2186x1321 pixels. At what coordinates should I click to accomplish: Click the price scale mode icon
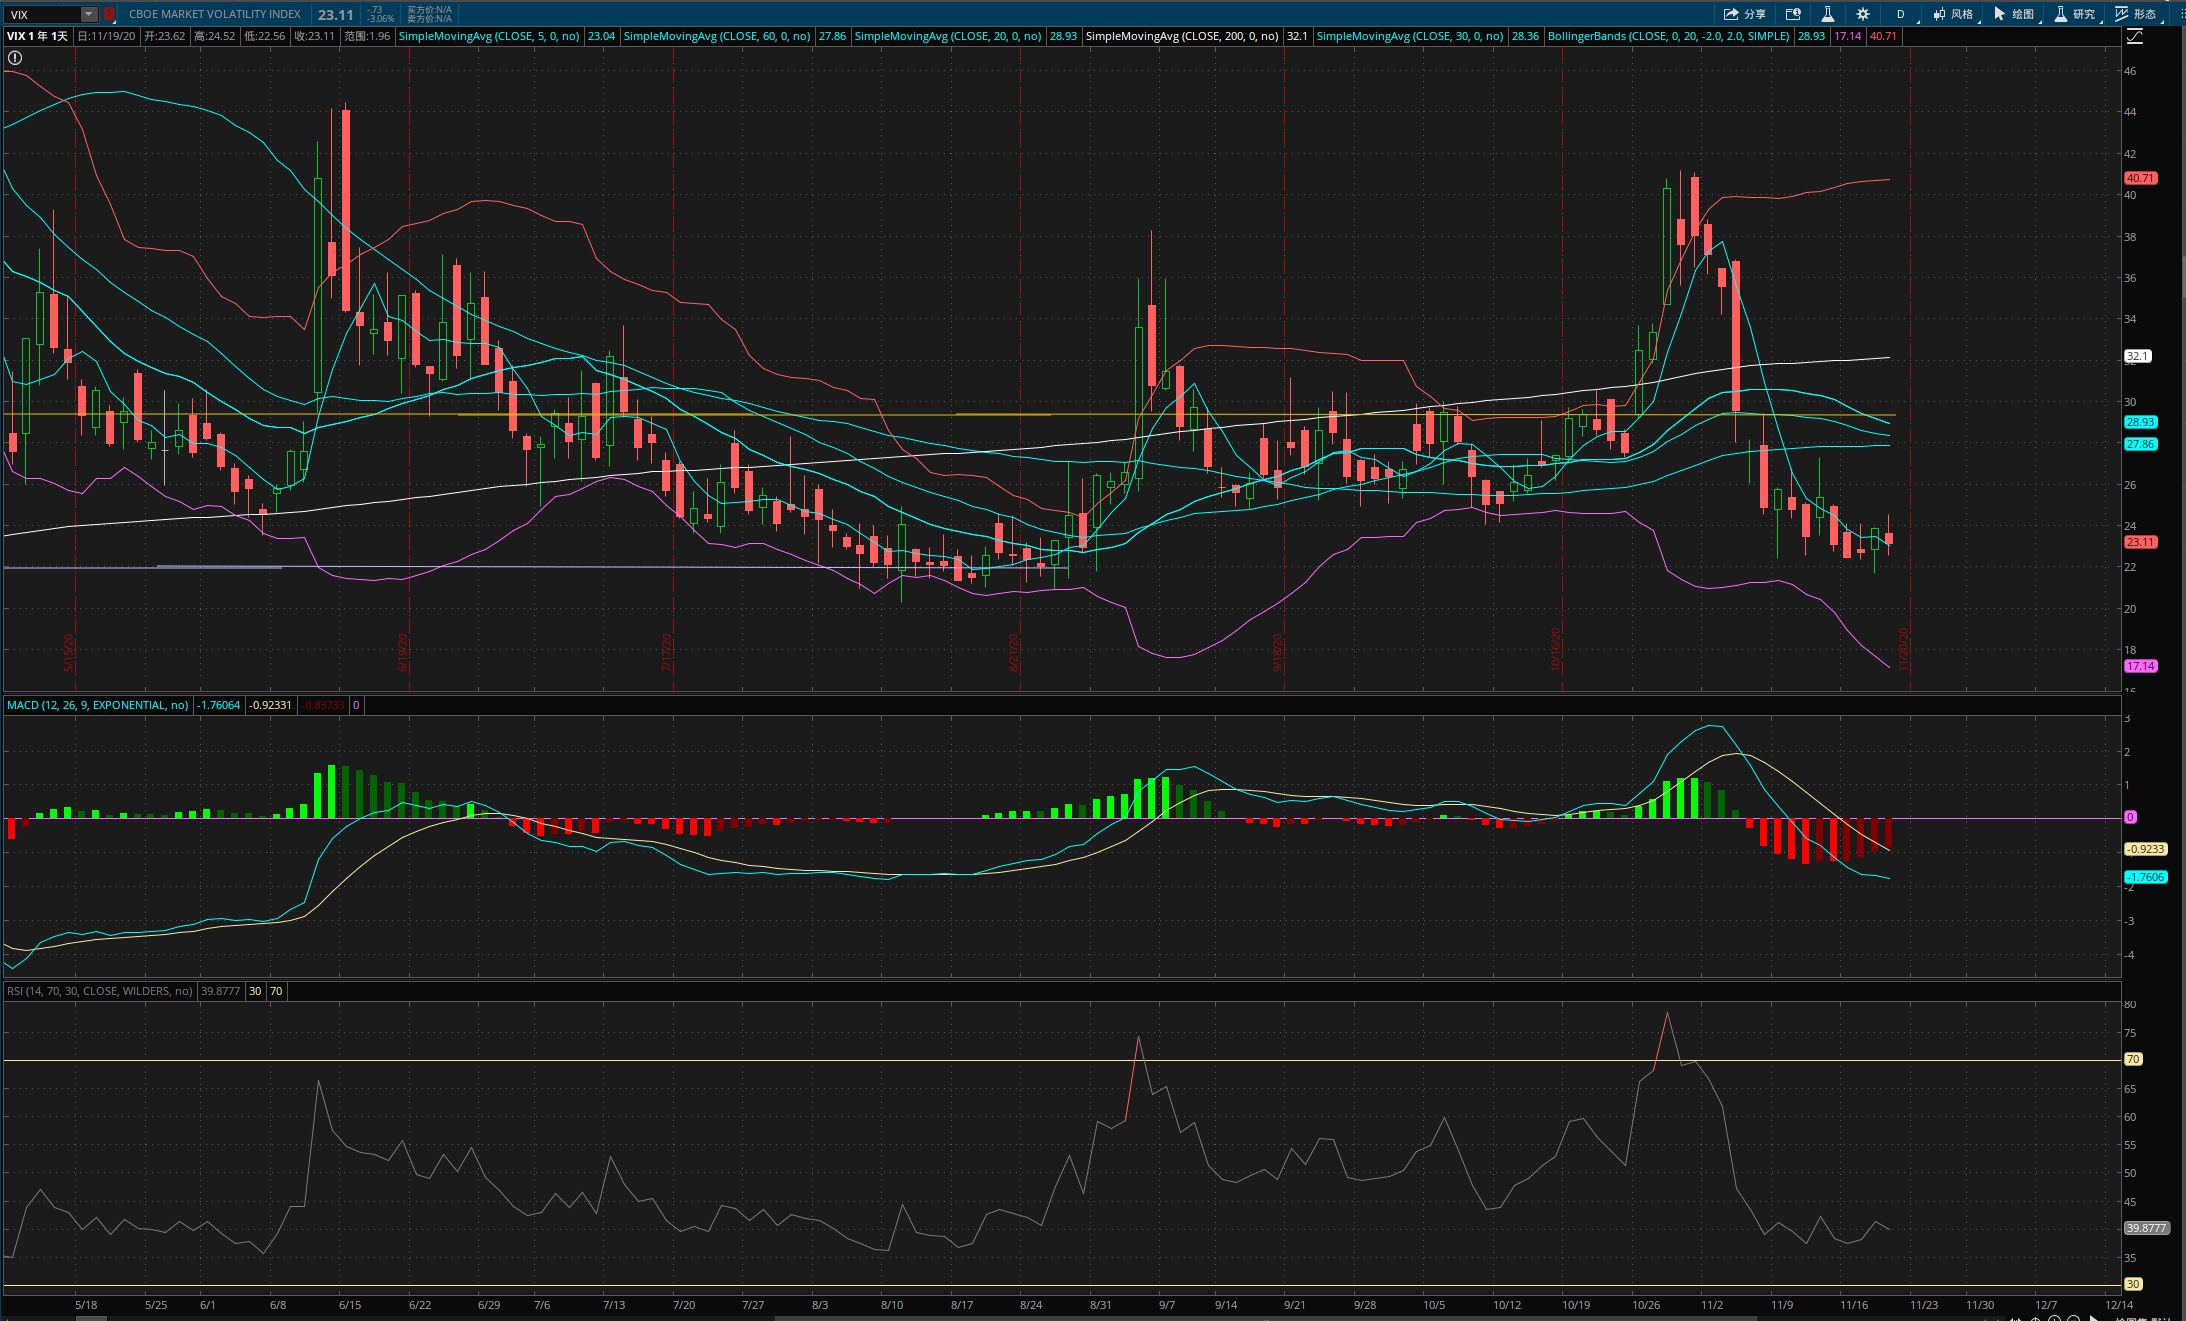pos(2135,36)
